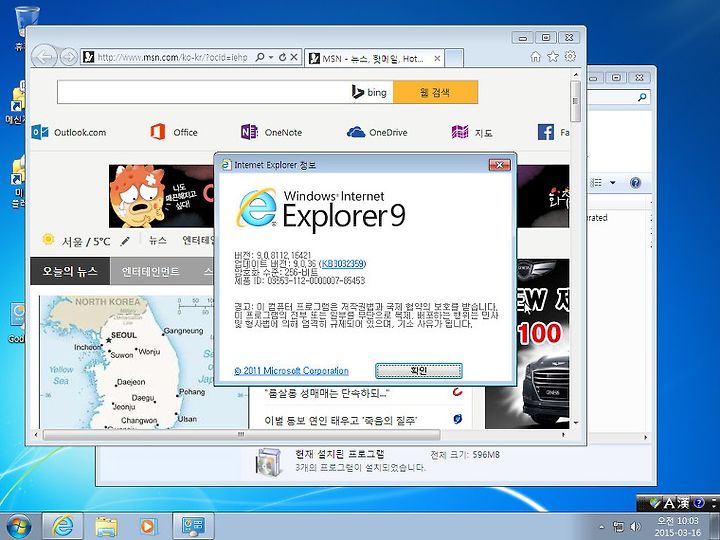Open the Control Panel taskbar item
Screen dimensions: 720x540
click(193, 526)
